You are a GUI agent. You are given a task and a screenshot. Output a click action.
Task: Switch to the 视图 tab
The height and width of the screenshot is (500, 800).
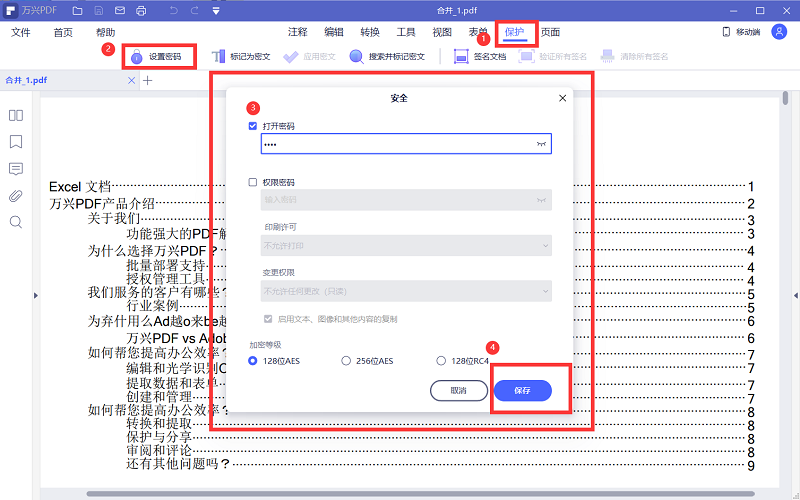click(x=442, y=32)
